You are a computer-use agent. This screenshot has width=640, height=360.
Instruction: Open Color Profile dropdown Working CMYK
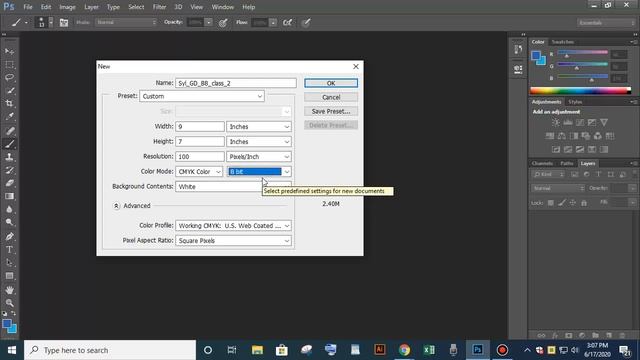point(233,226)
